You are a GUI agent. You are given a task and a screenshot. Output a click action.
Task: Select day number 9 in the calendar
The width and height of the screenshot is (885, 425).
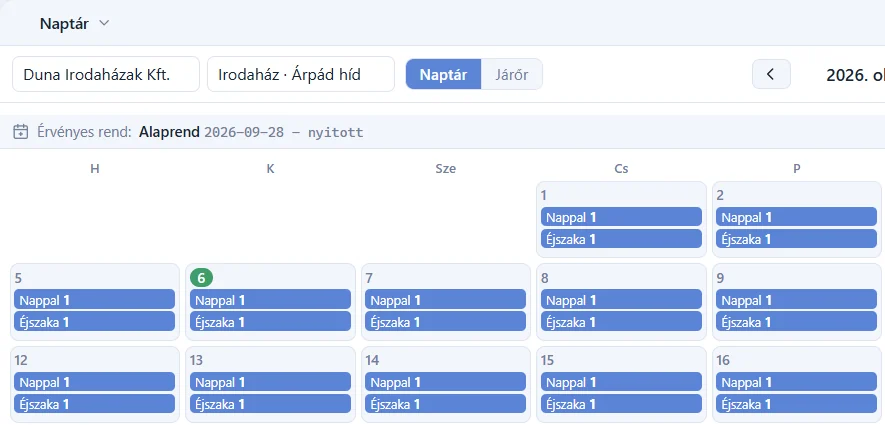[720, 278]
